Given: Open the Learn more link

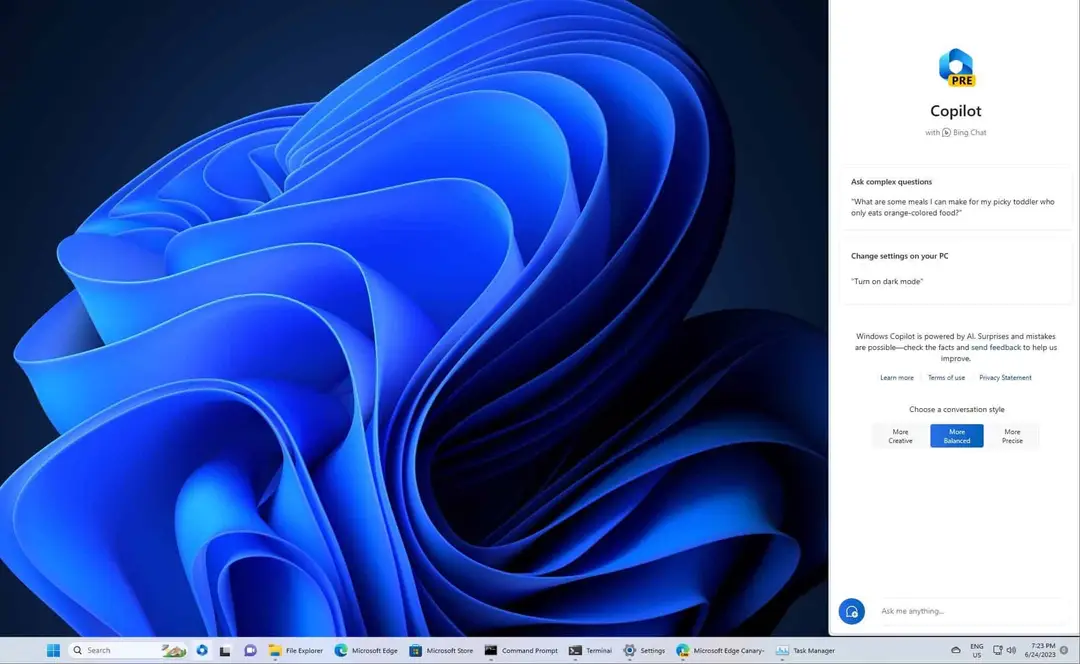Looking at the screenshot, I should (897, 377).
